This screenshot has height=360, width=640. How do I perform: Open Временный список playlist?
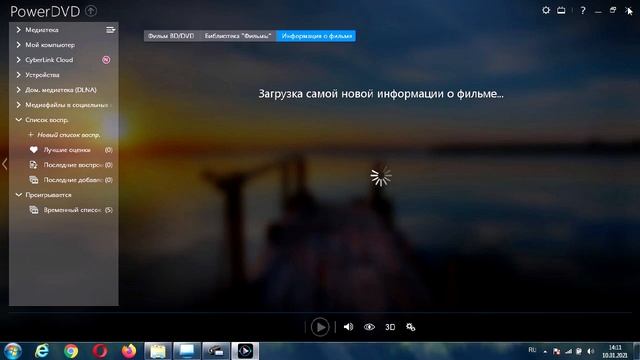pos(71,210)
